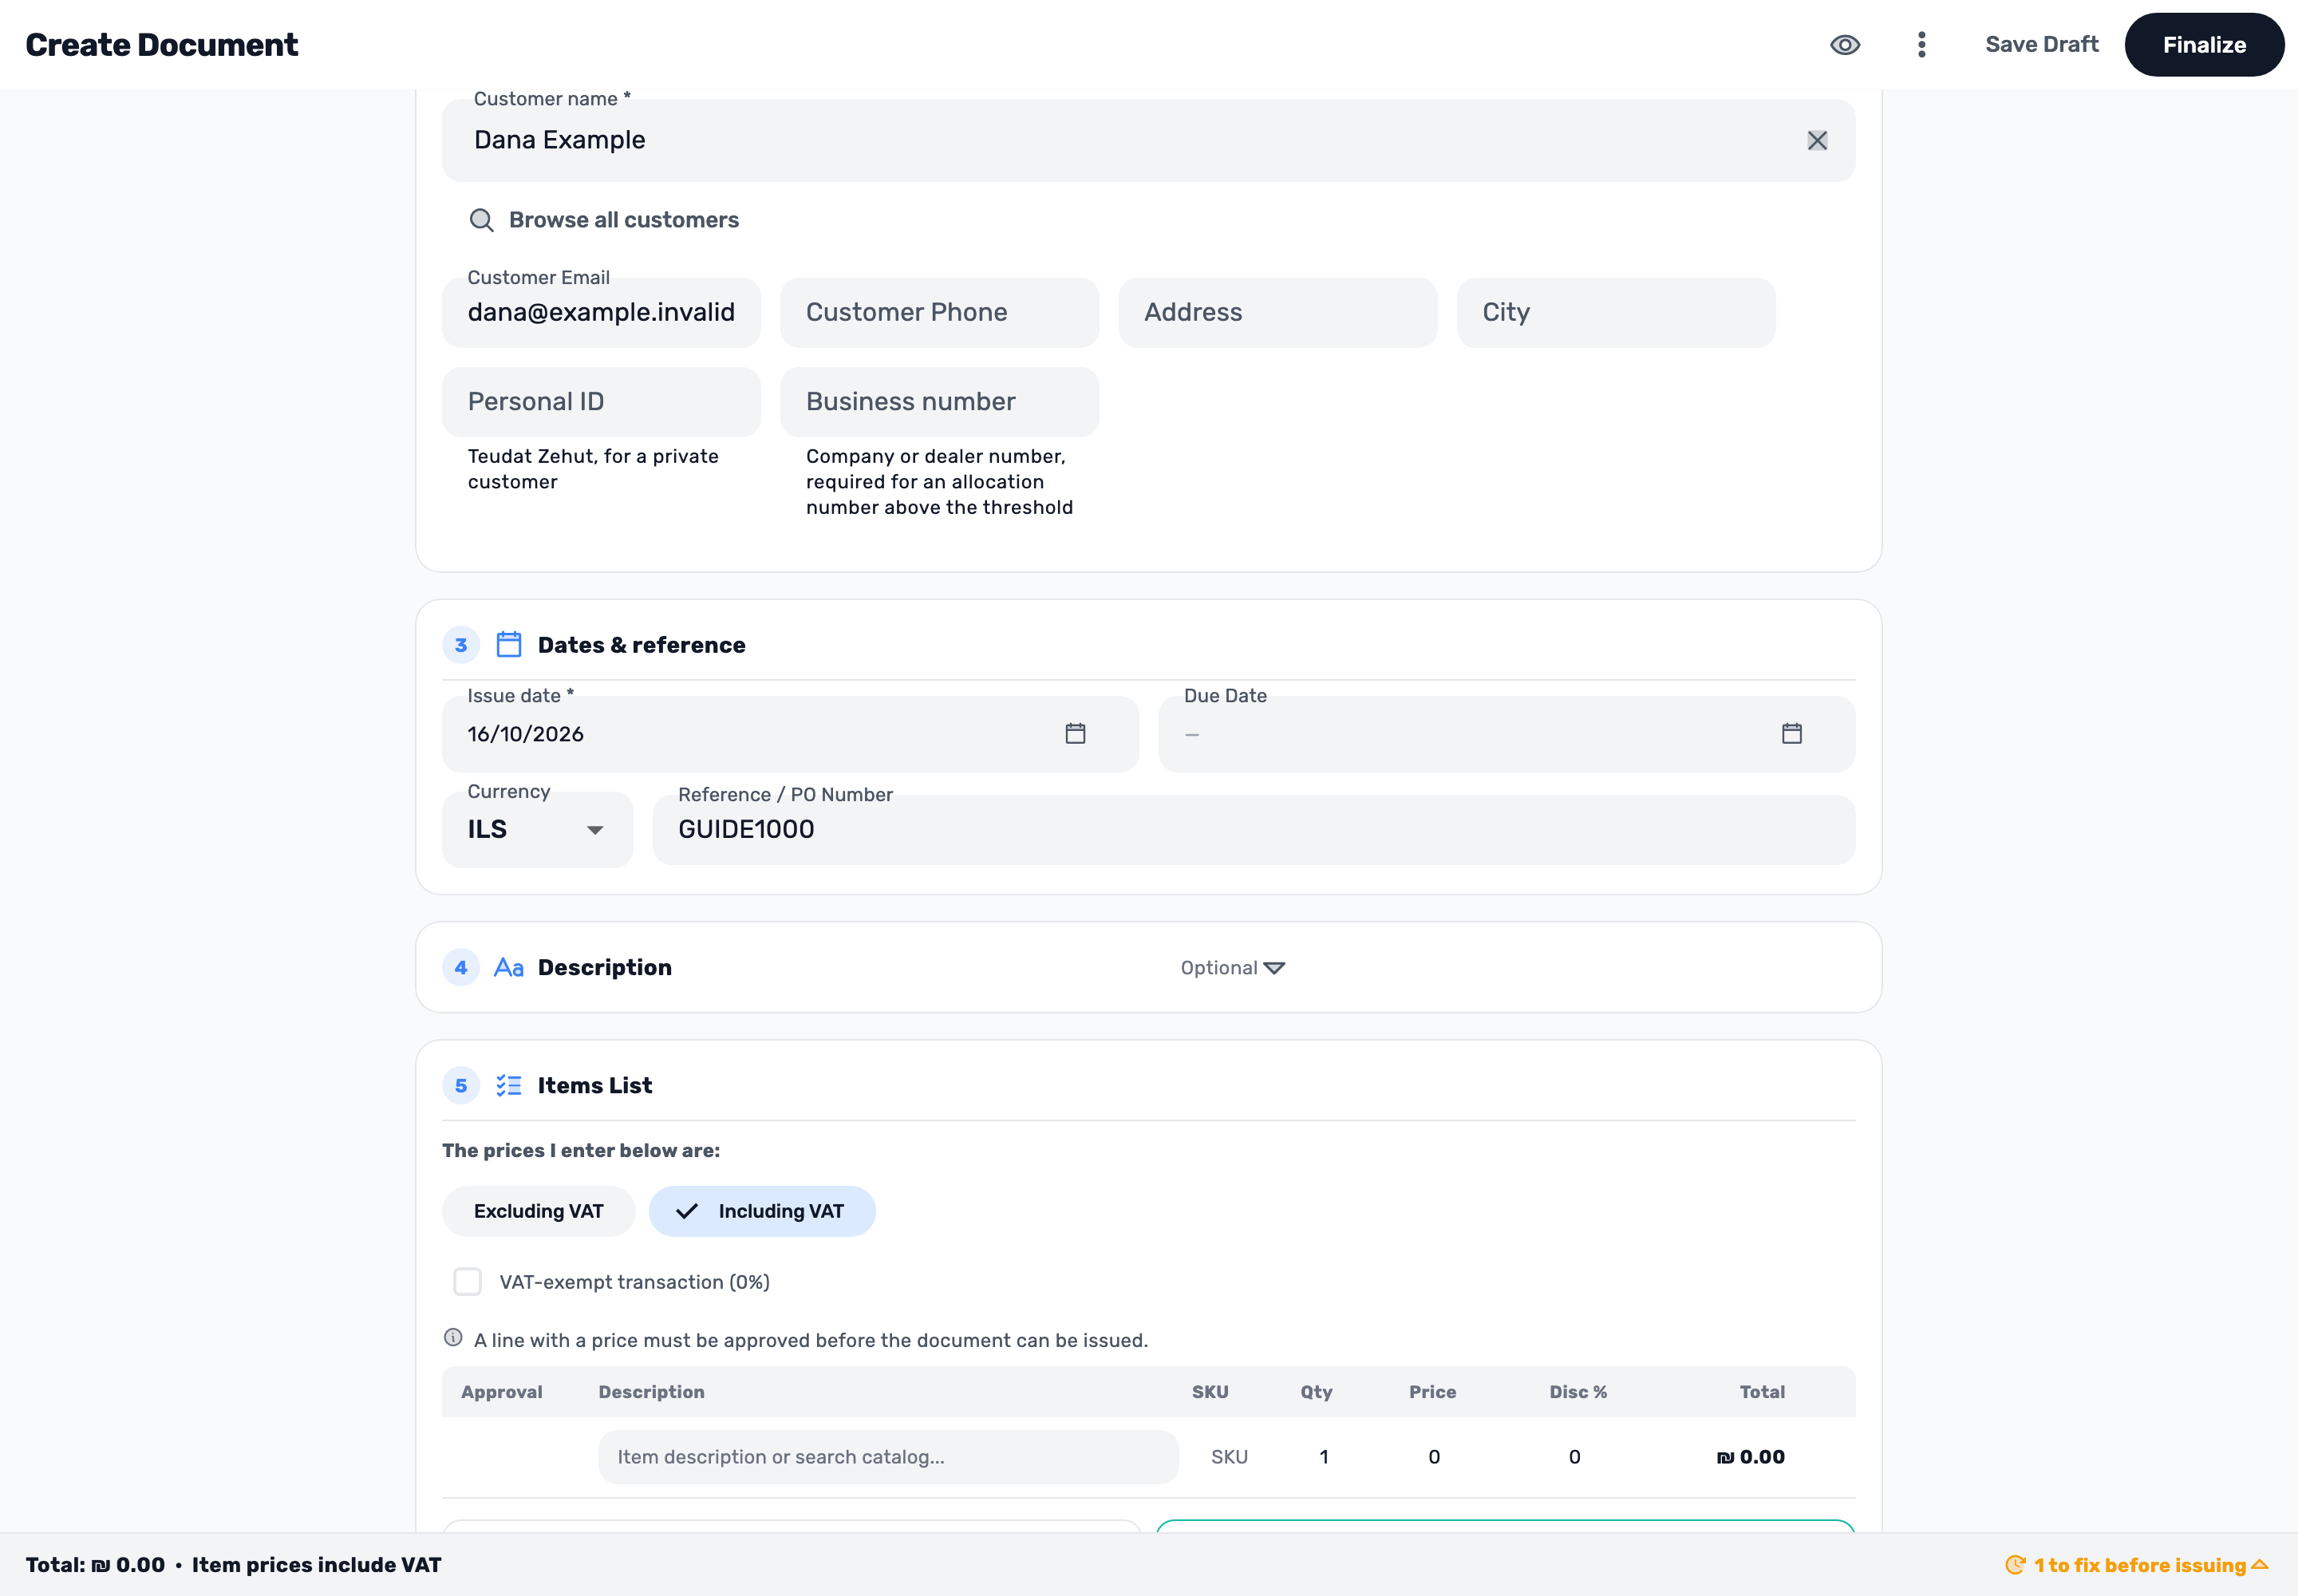The height and width of the screenshot is (1596, 2298).
Task: Edit Reference / PO Number GUIDE1000
Action: coord(1253,830)
